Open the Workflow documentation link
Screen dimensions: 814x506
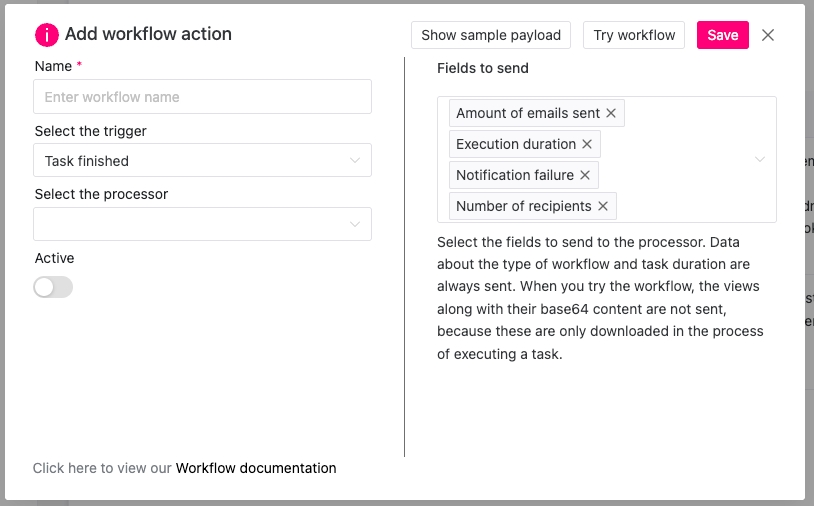pyautogui.click(x=256, y=468)
